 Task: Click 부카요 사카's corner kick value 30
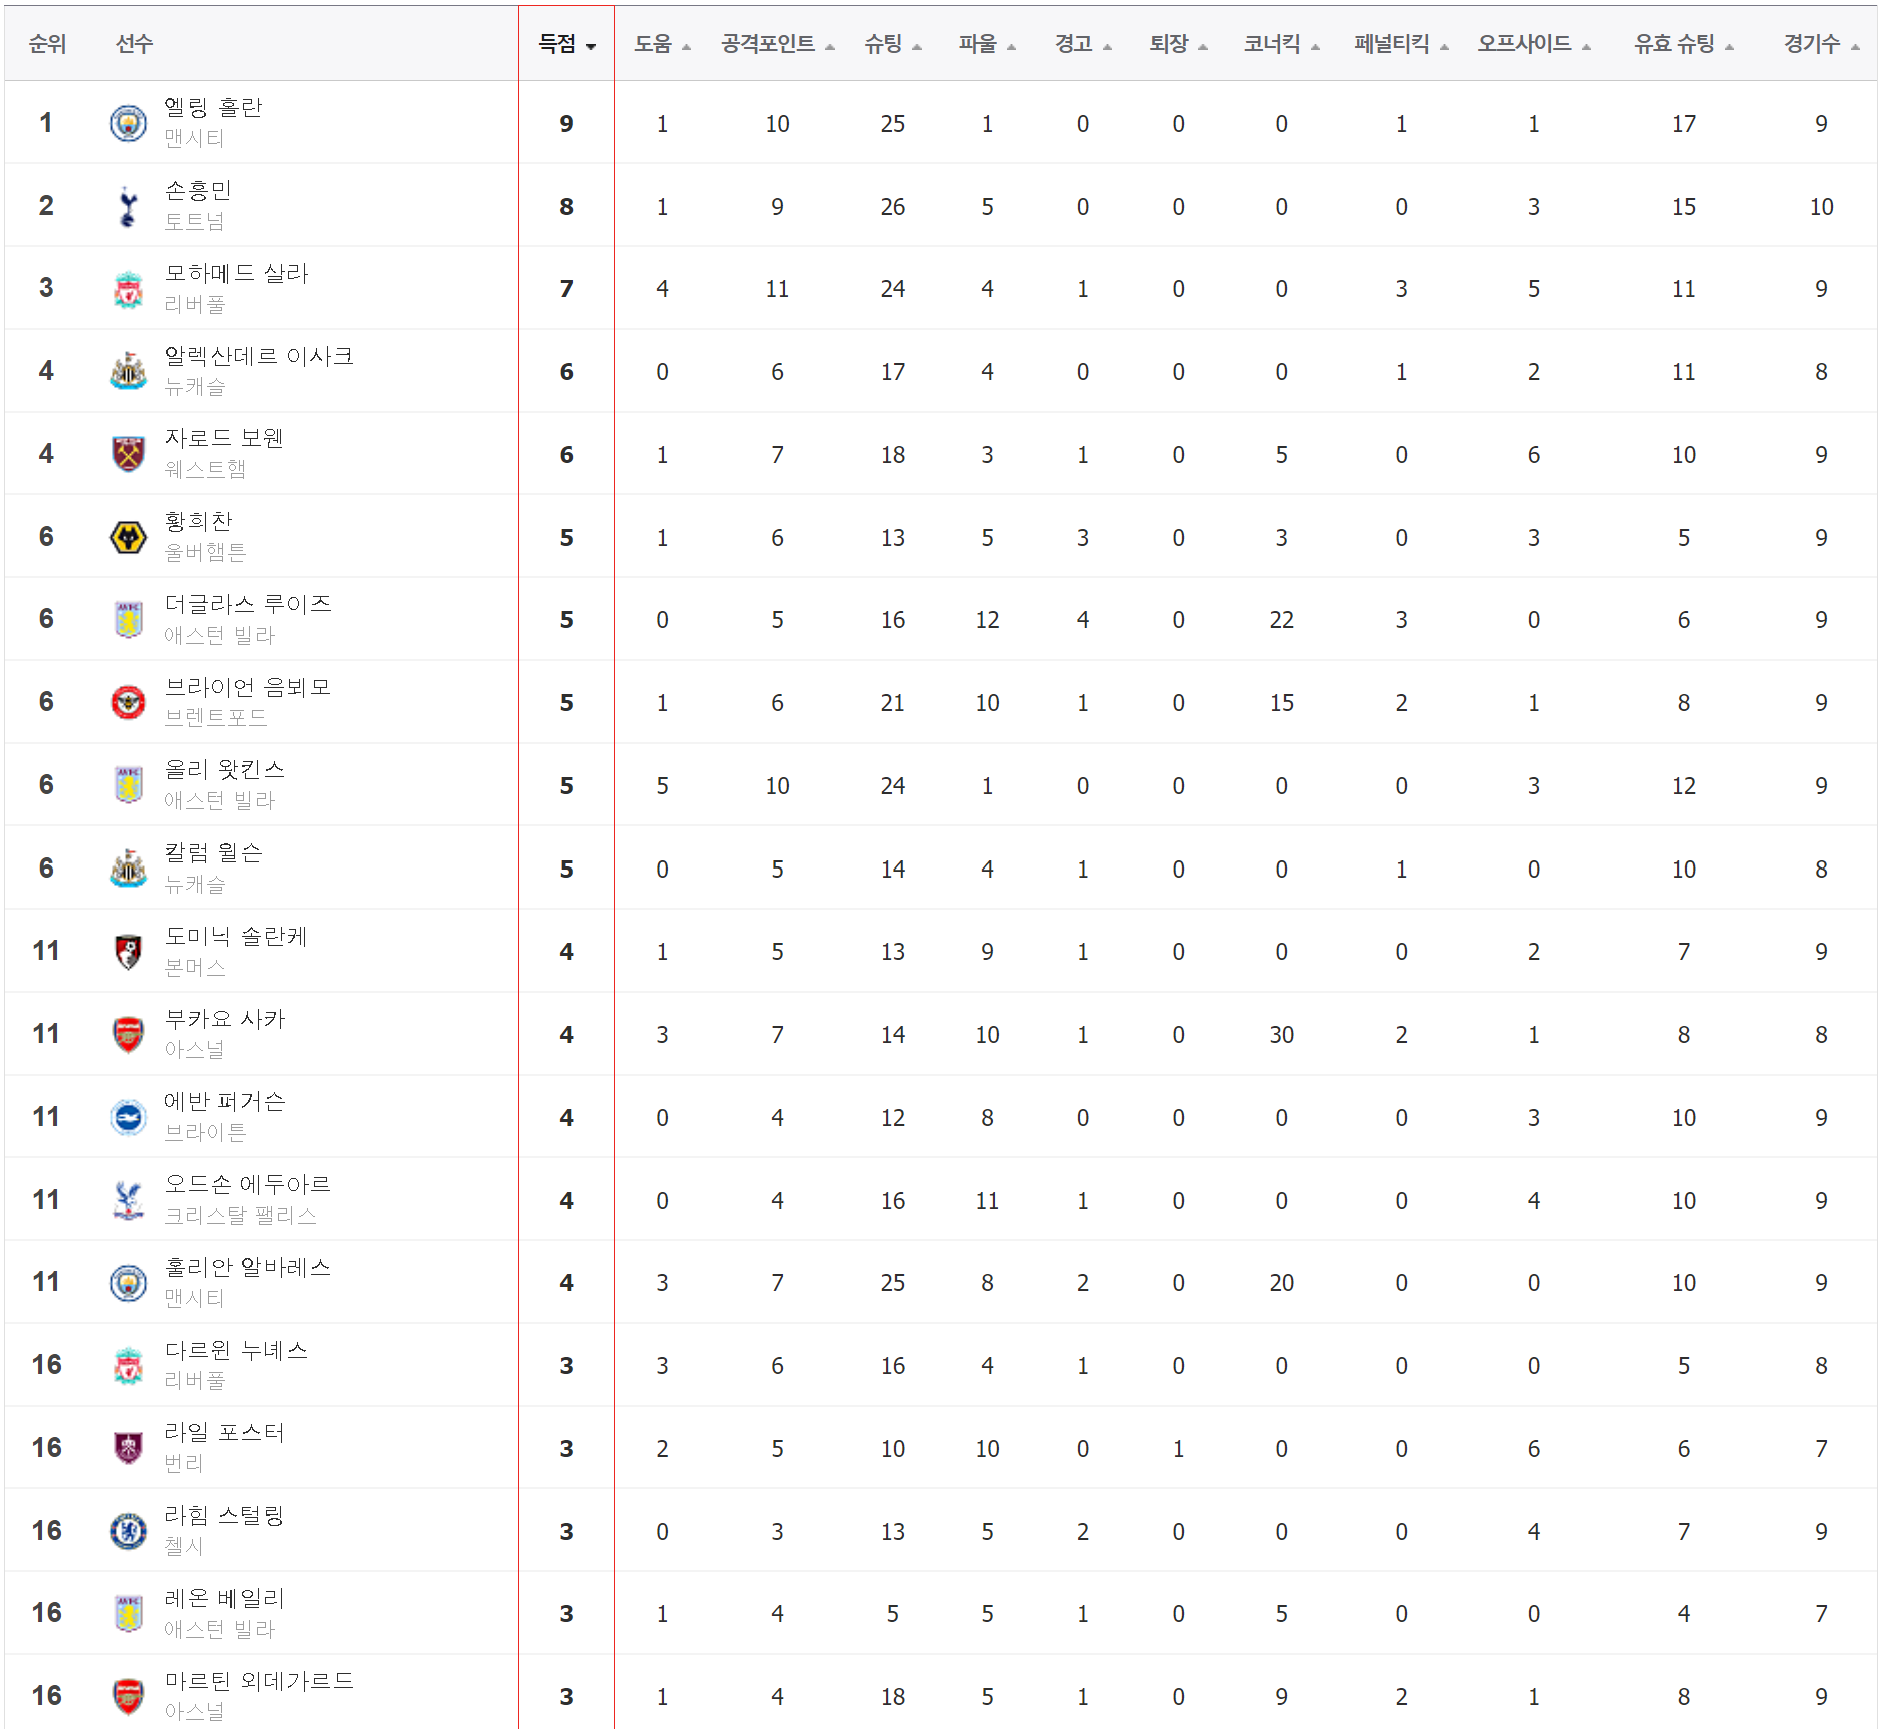(x=1282, y=1035)
